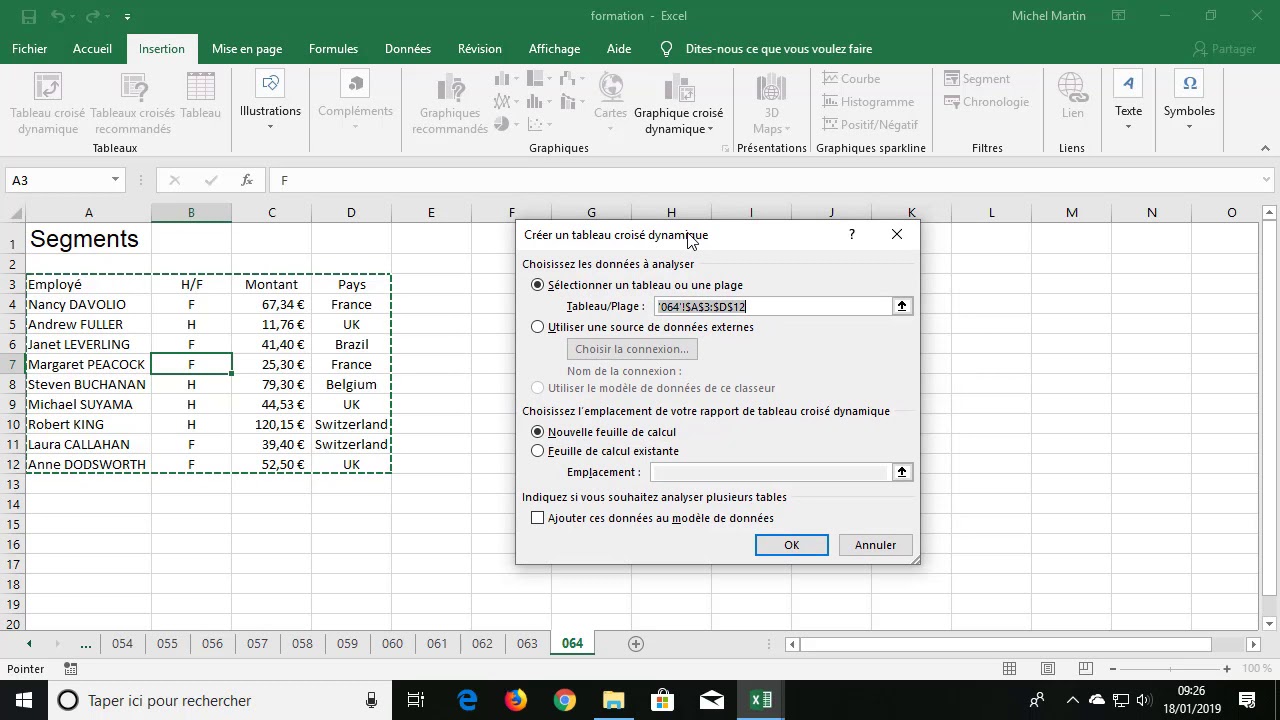Collapse dialog using Tableau/Plage range selector icon

pos(902,307)
